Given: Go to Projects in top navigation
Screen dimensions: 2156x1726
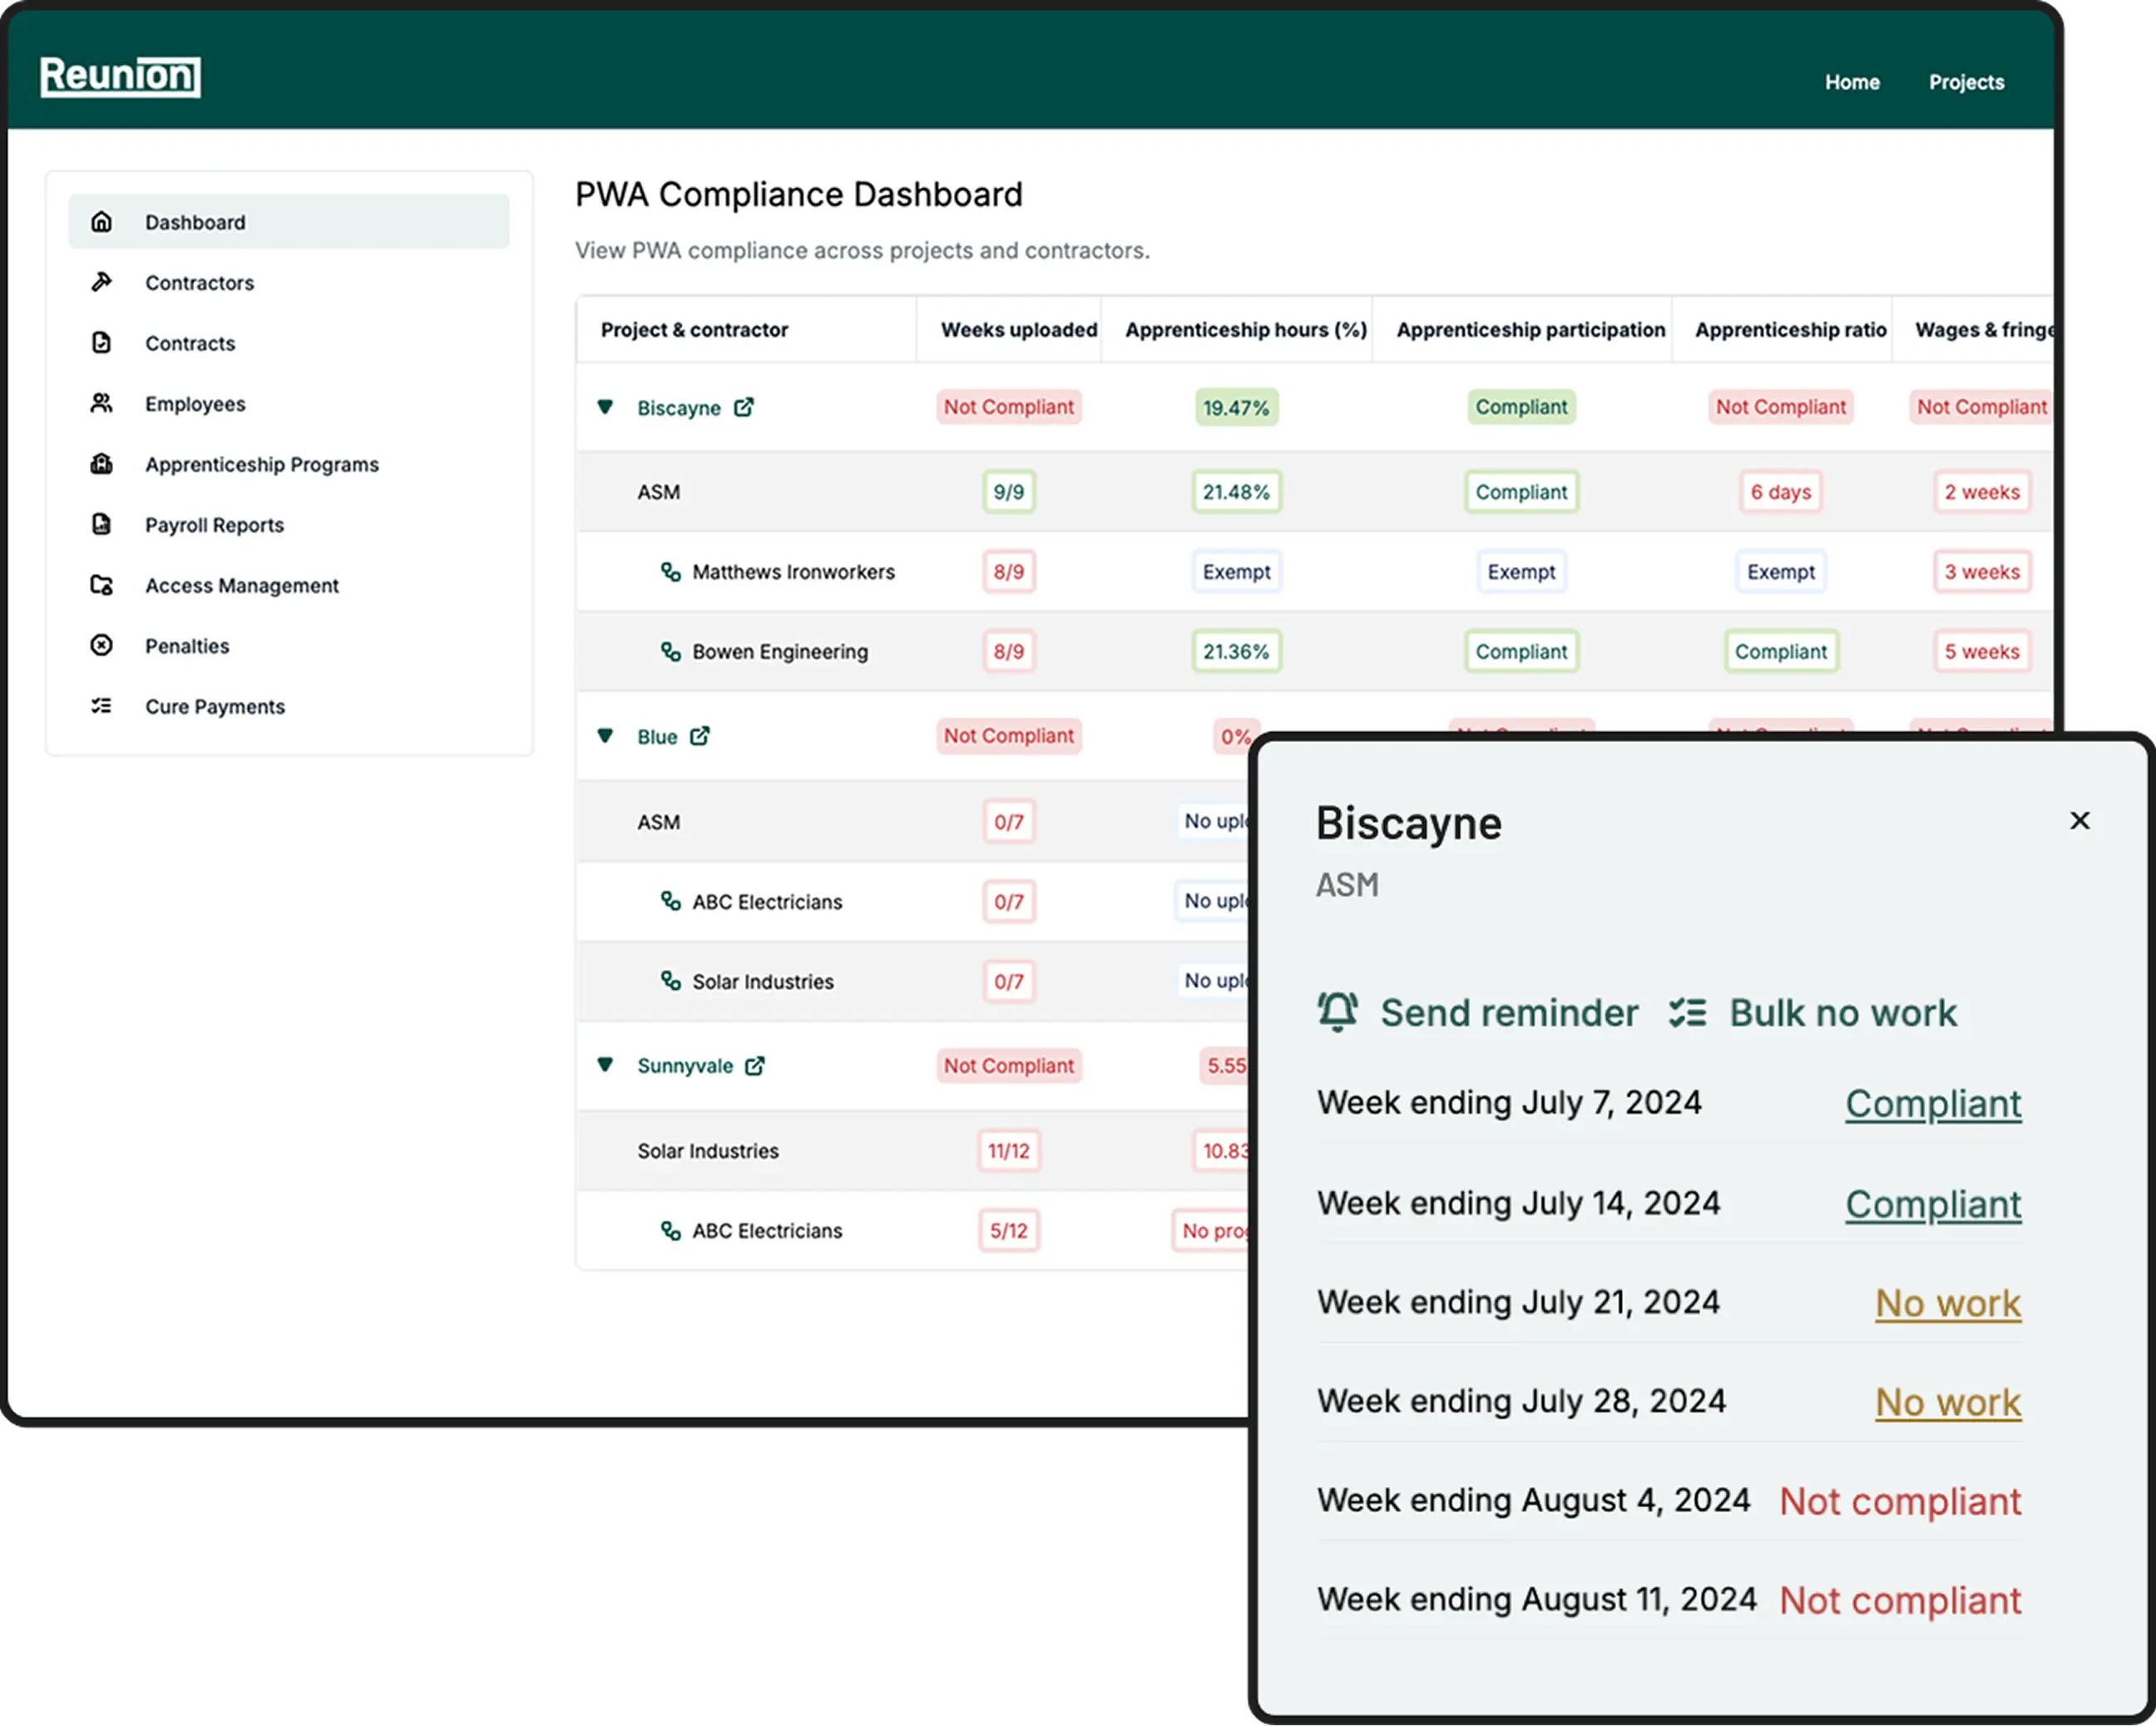Looking at the screenshot, I should point(1966,82).
